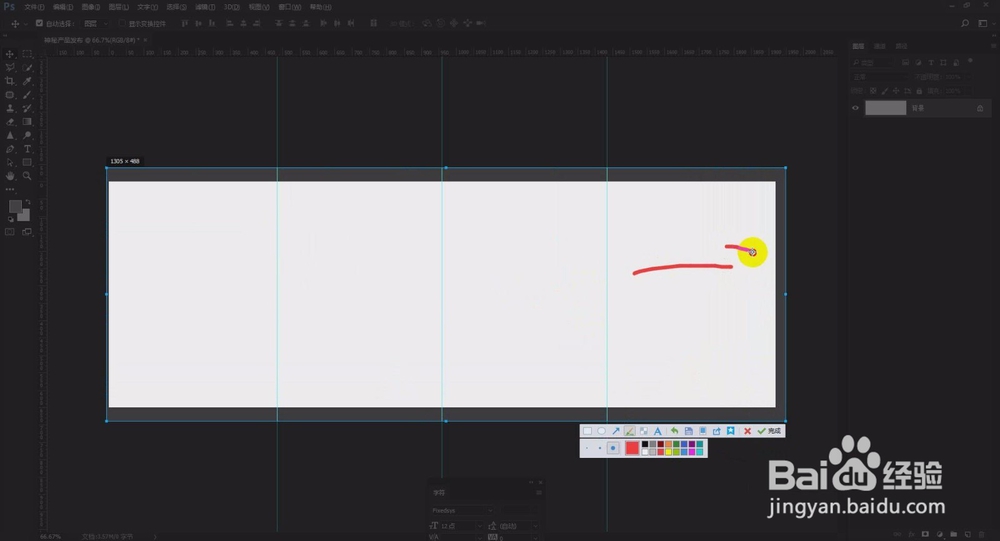Select the Pen tool

[10, 149]
